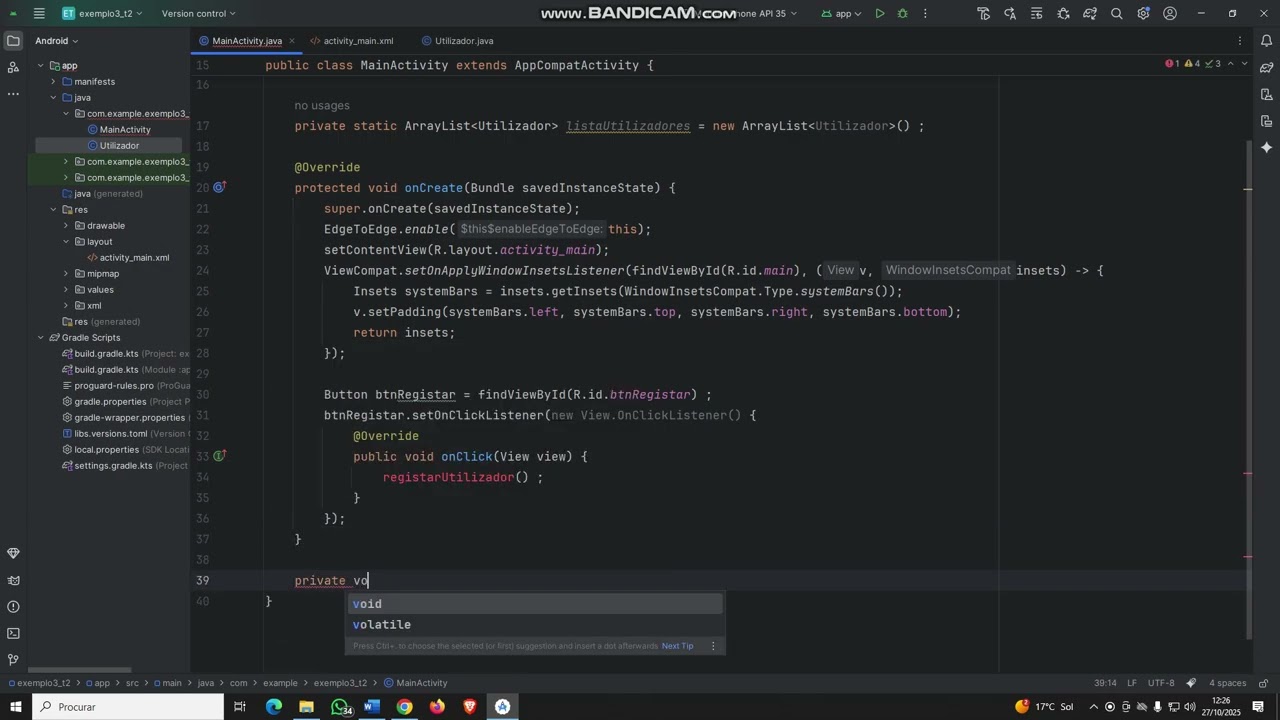Choose 'void' from the completion popup
This screenshot has height=720, width=1280.
click(535, 604)
